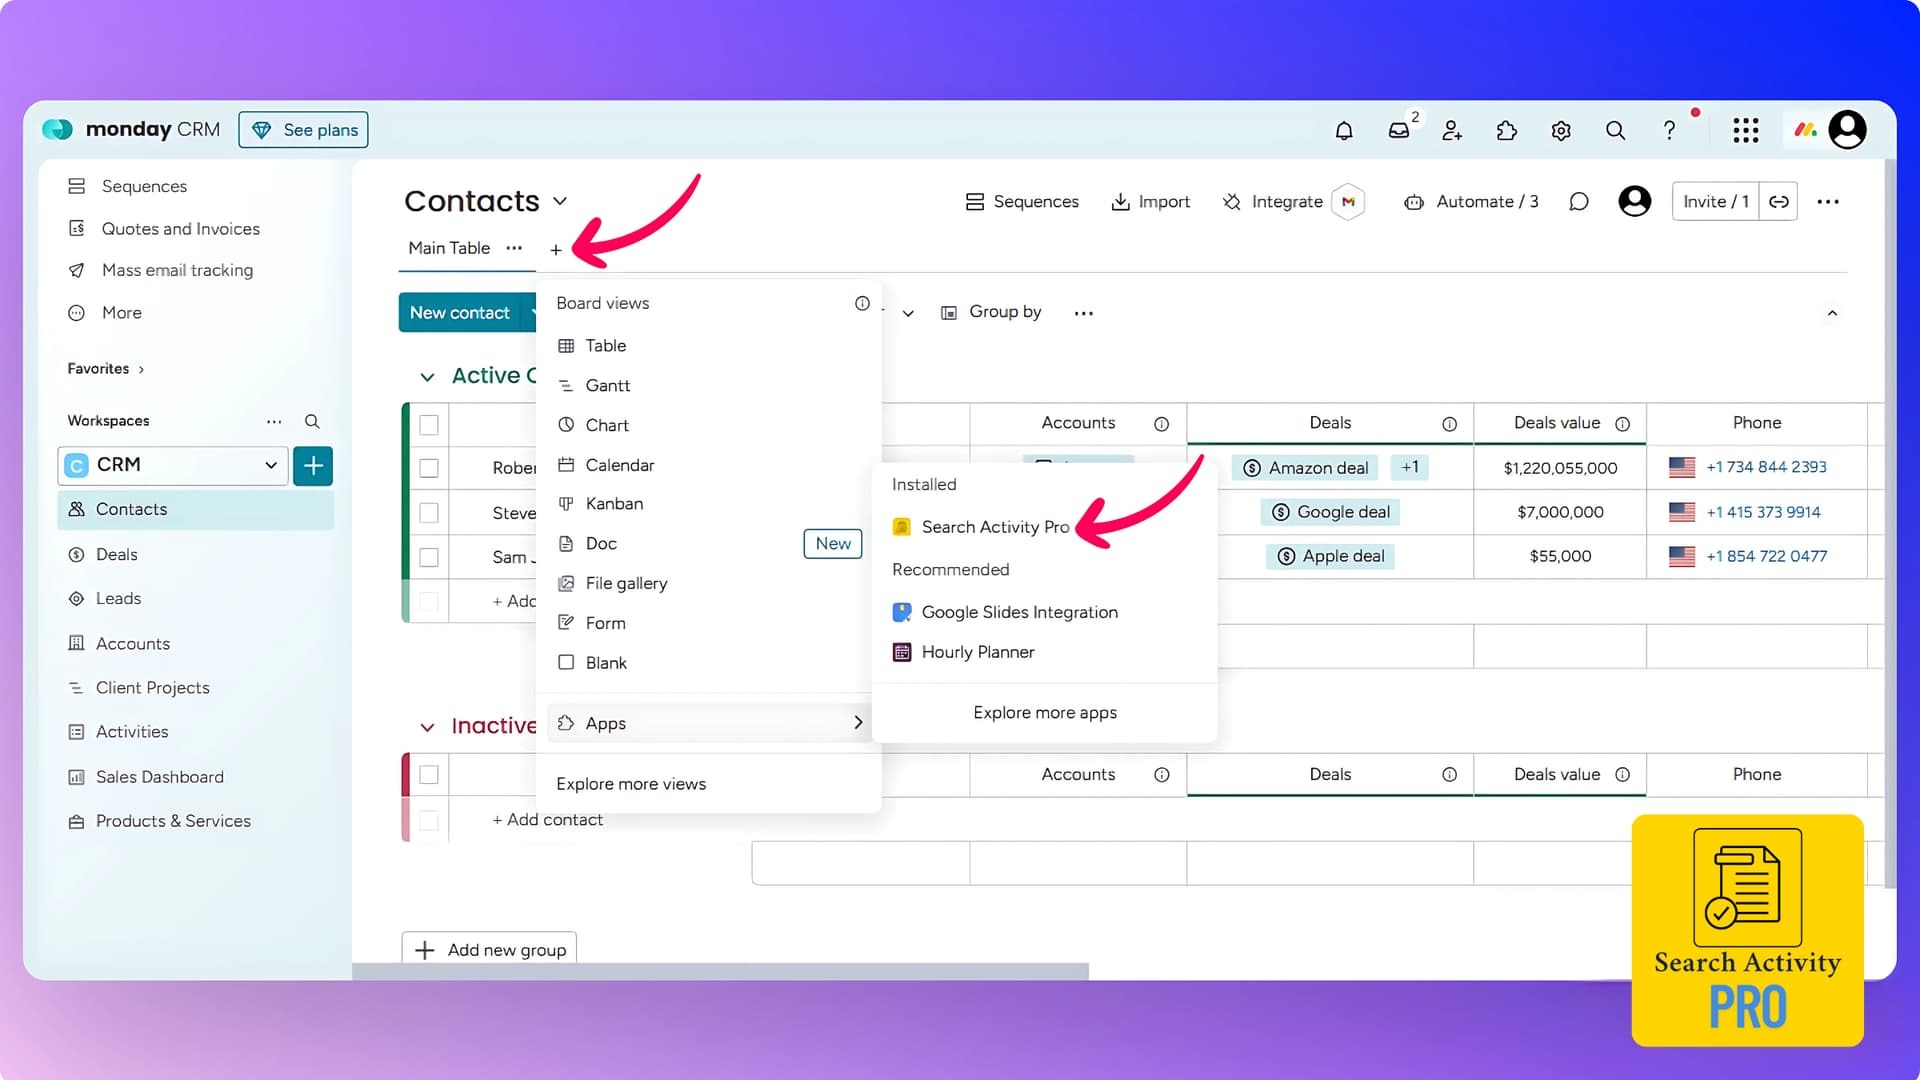
Task: Collapse the Active contacts group
Action: 427,377
